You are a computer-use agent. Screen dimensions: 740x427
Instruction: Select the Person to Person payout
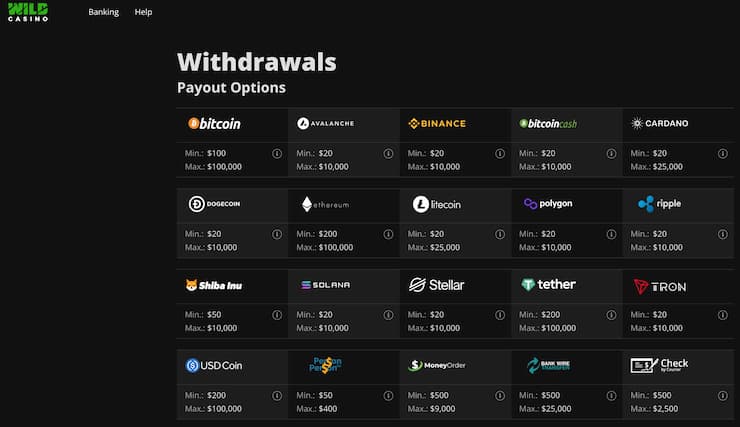[326, 365]
